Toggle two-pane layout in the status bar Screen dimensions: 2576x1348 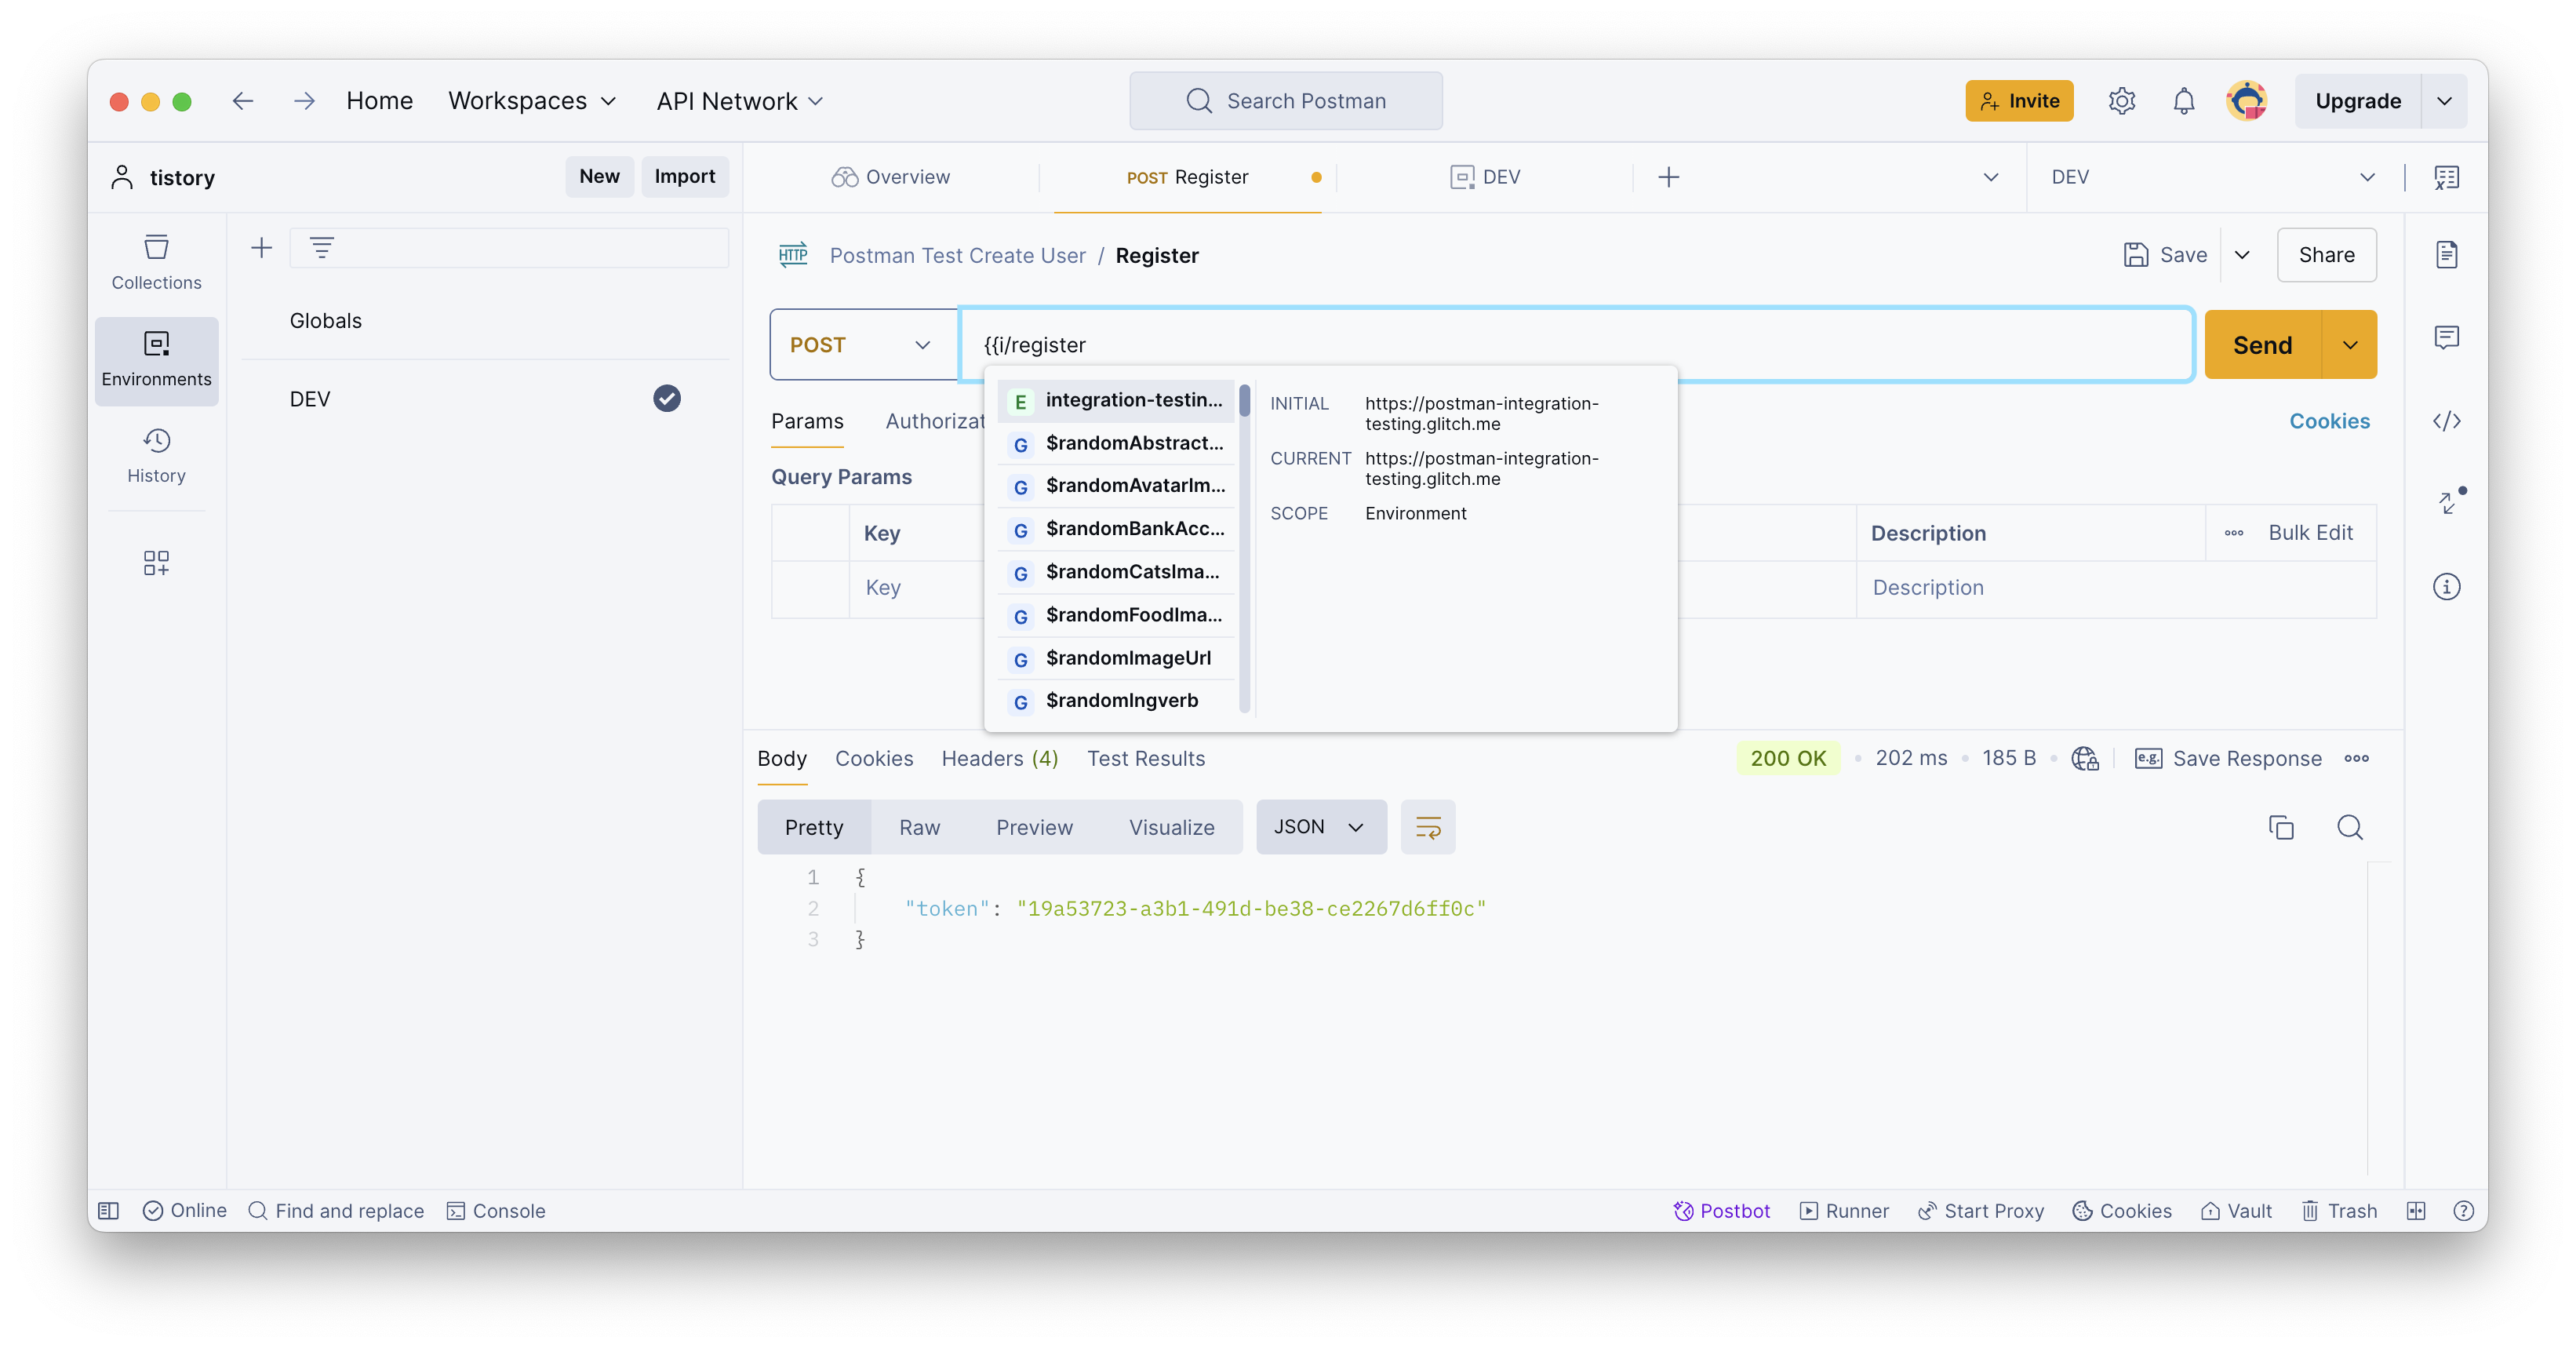(x=2416, y=1211)
